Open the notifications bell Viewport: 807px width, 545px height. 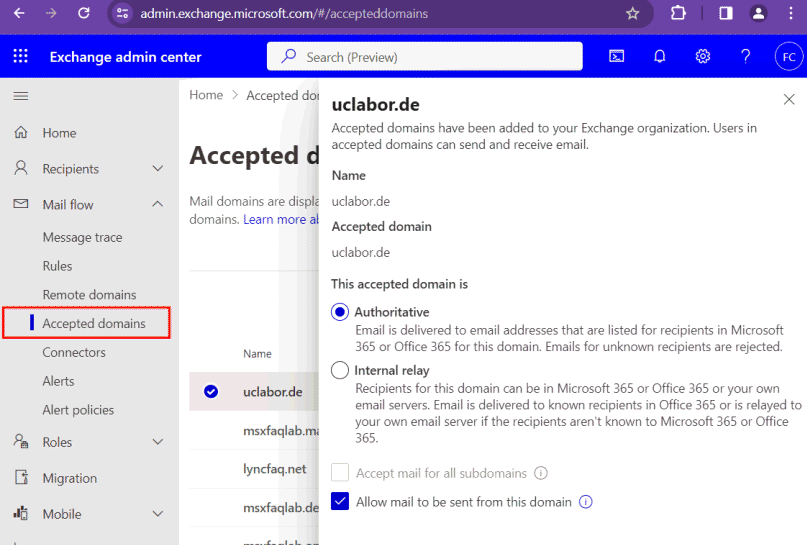660,56
